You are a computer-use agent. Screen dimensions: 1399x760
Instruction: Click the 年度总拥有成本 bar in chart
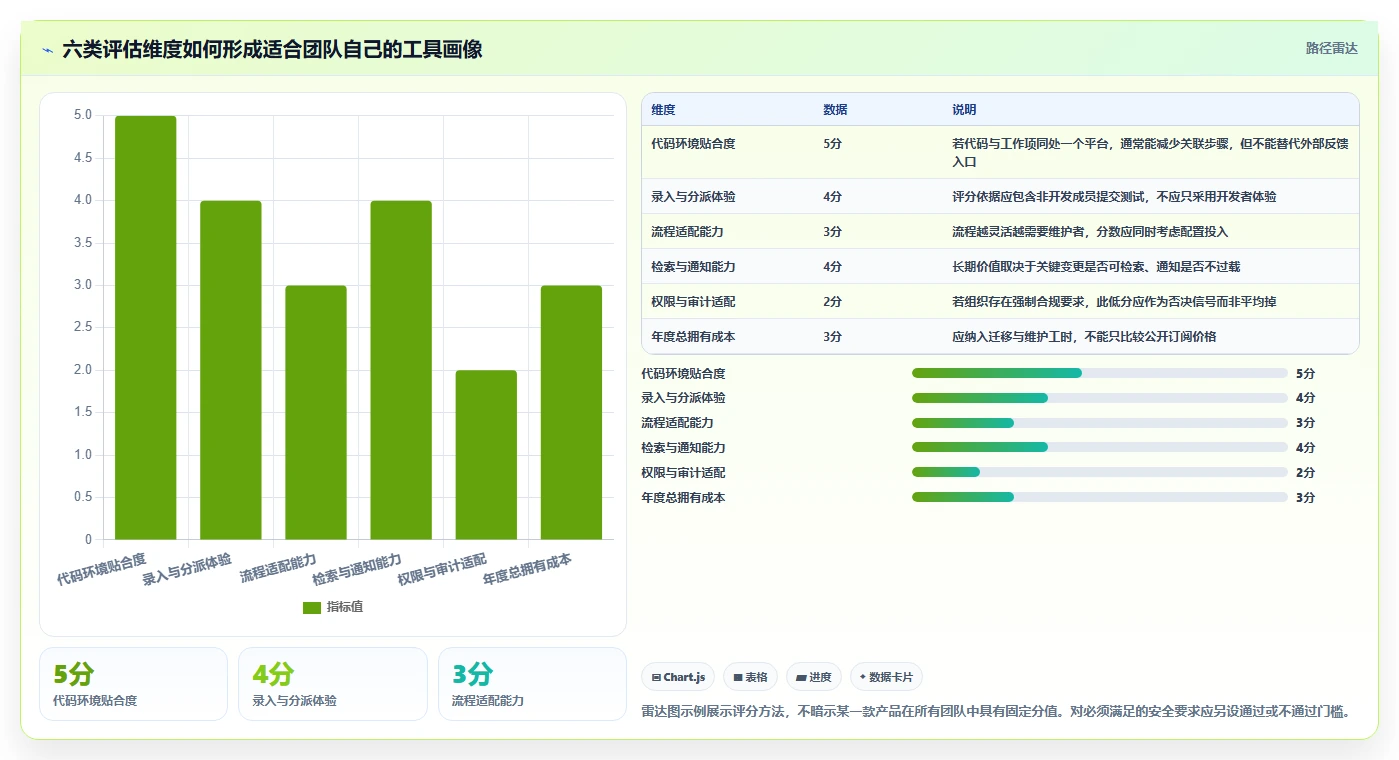(571, 413)
